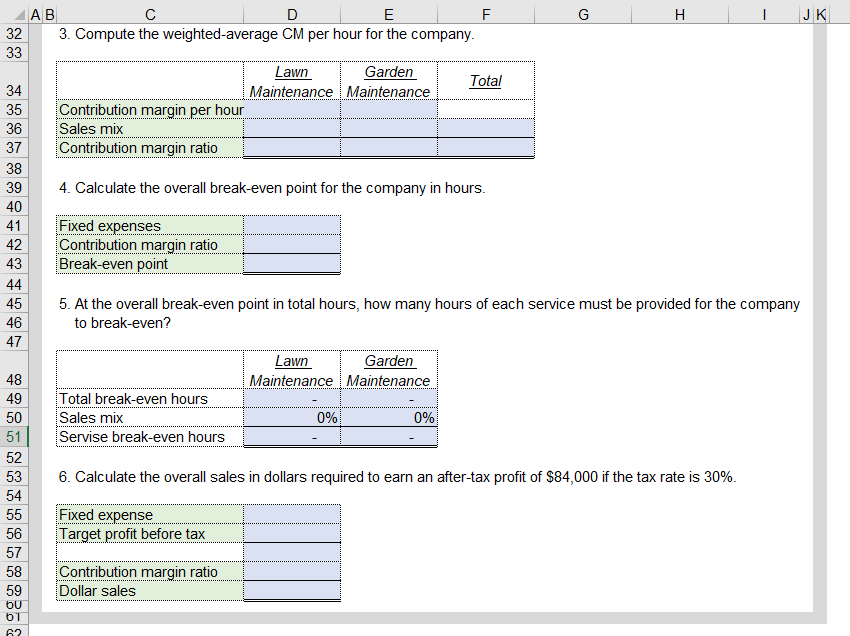Click the Fixed expense input cell row 55
850x636 pixels.
(292, 515)
